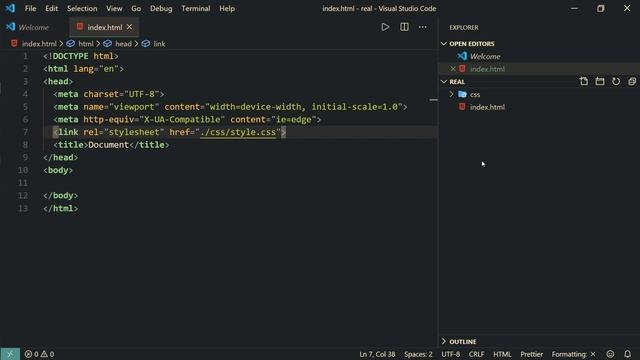Close the index.html tab
The height and width of the screenshot is (360, 640).
pos(129,27)
